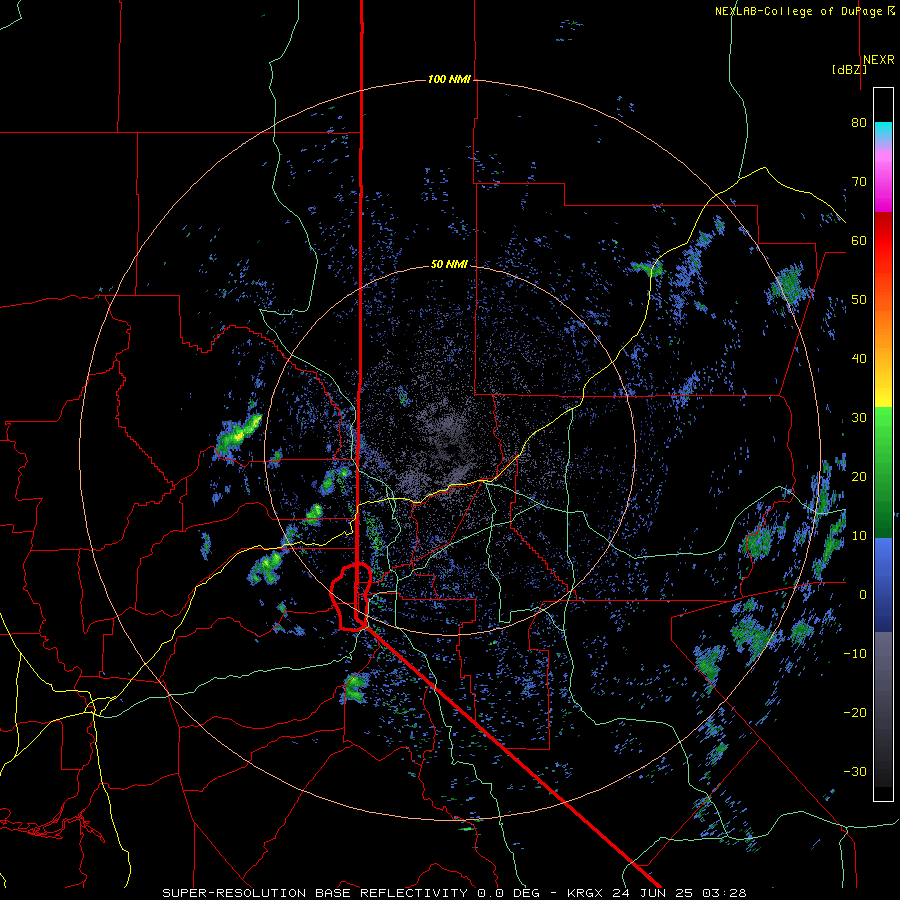
Task: Click the 70 value on the dBZ scale
Action: tap(859, 181)
